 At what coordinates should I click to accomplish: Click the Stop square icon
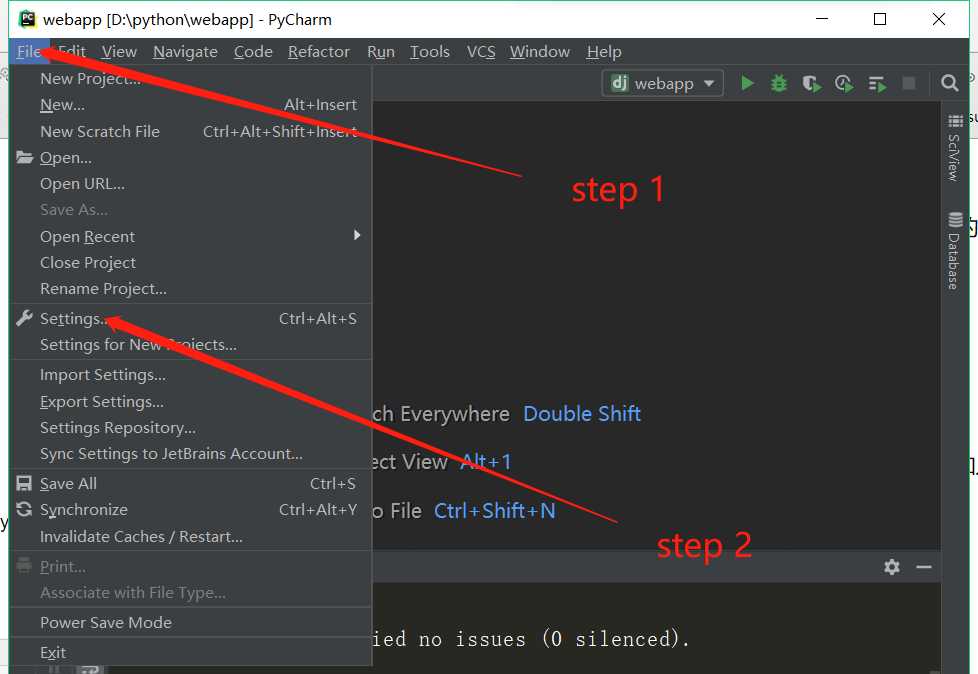point(909,83)
